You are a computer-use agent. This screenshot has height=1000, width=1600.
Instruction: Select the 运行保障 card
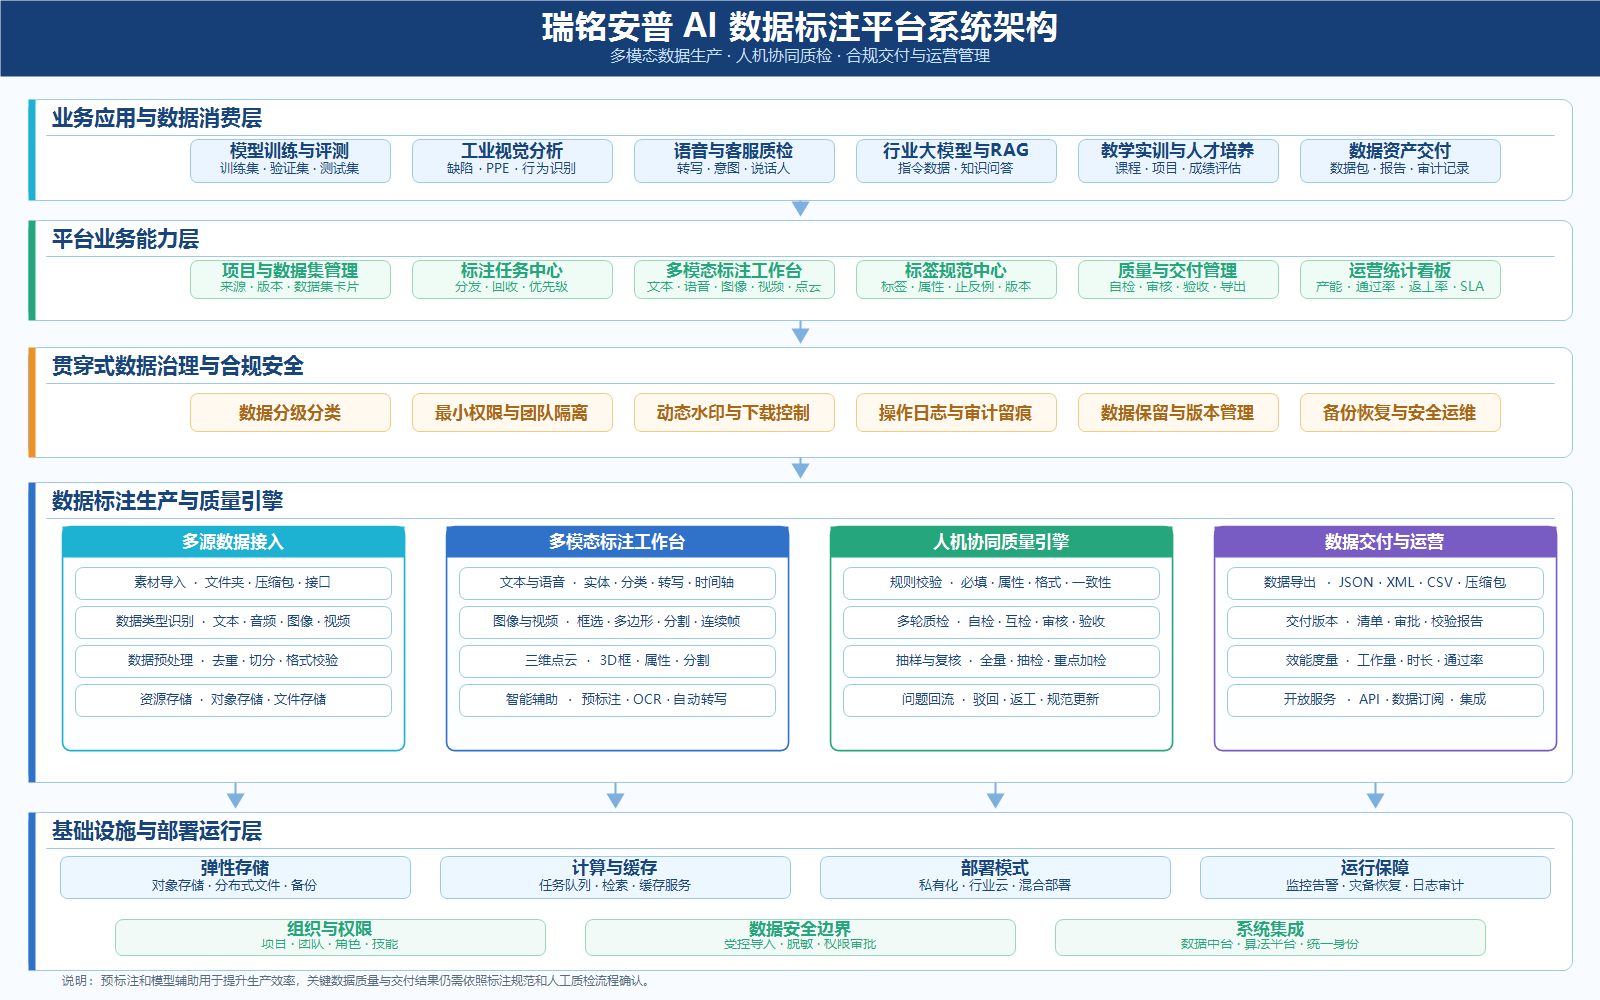click(x=1375, y=877)
